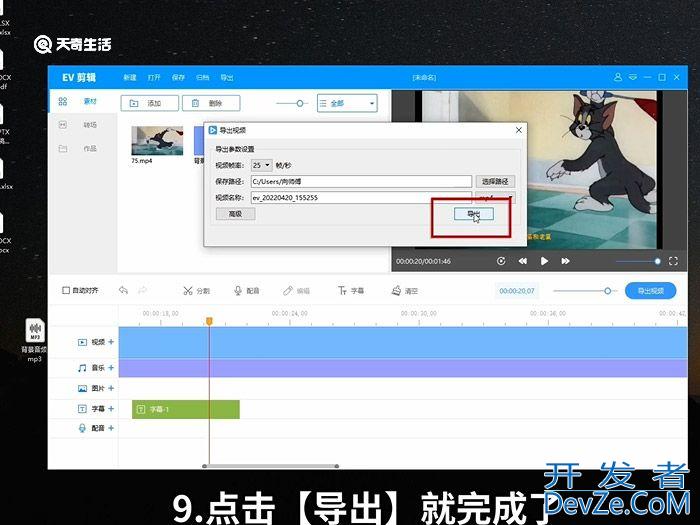The height and width of the screenshot is (525, 700).
Task: Select the 背景音乐 mp3 file on desktop
Action: [34, 339]
